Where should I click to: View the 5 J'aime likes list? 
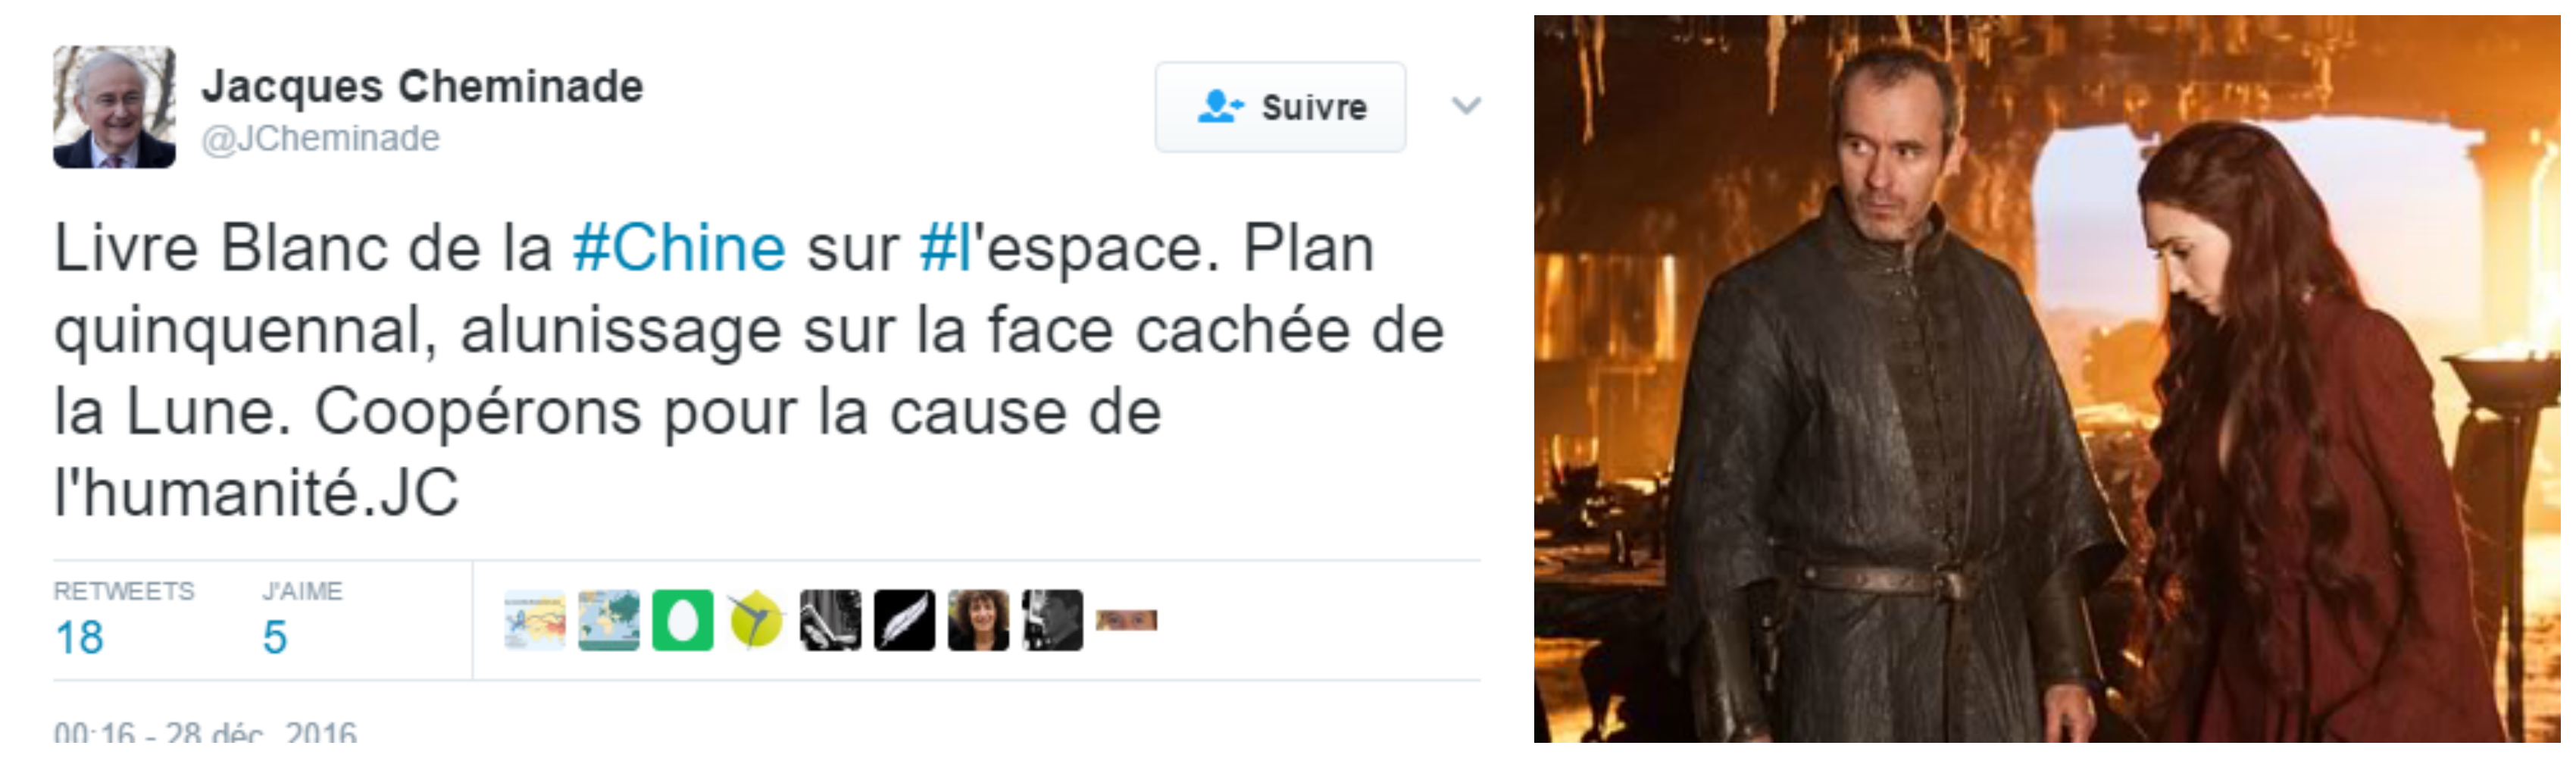(x=302, y=620)
